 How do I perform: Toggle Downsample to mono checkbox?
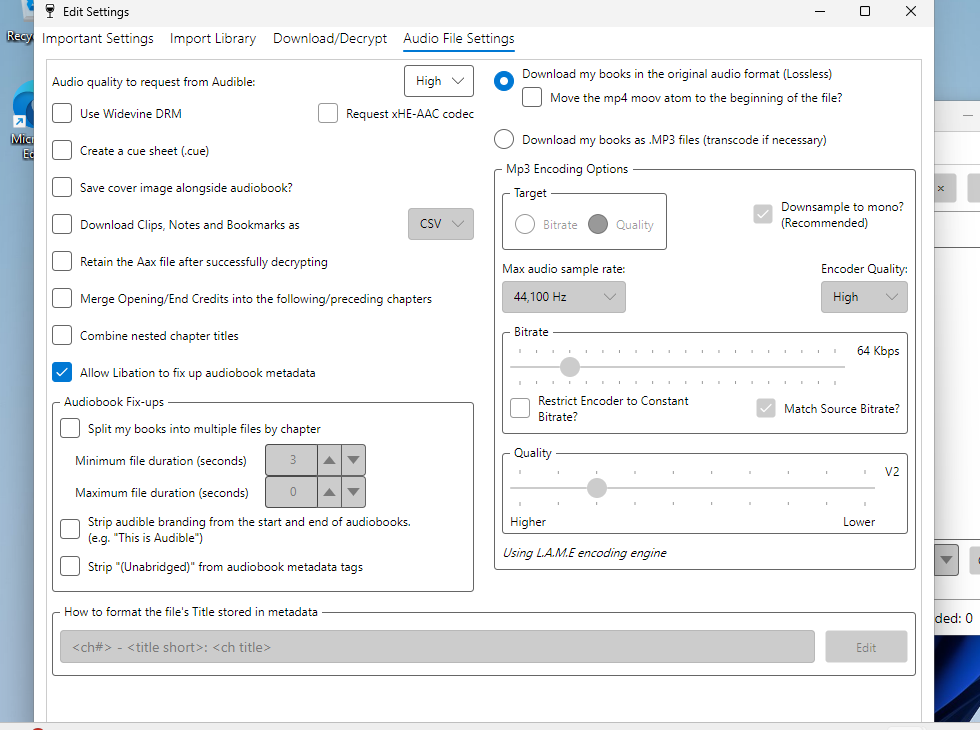coord(763,214)
